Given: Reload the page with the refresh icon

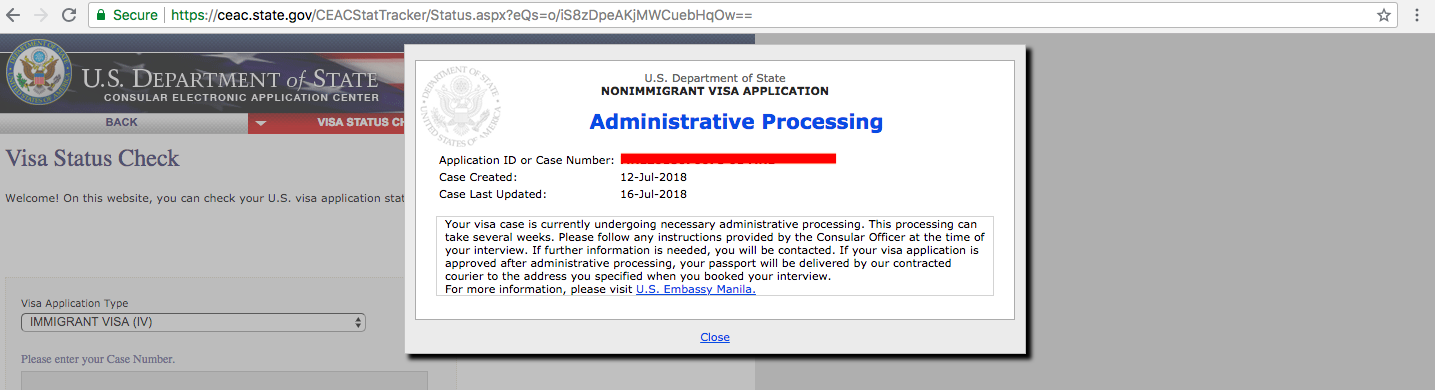Looking at the screenshot, I should click(x=69, y=16).
